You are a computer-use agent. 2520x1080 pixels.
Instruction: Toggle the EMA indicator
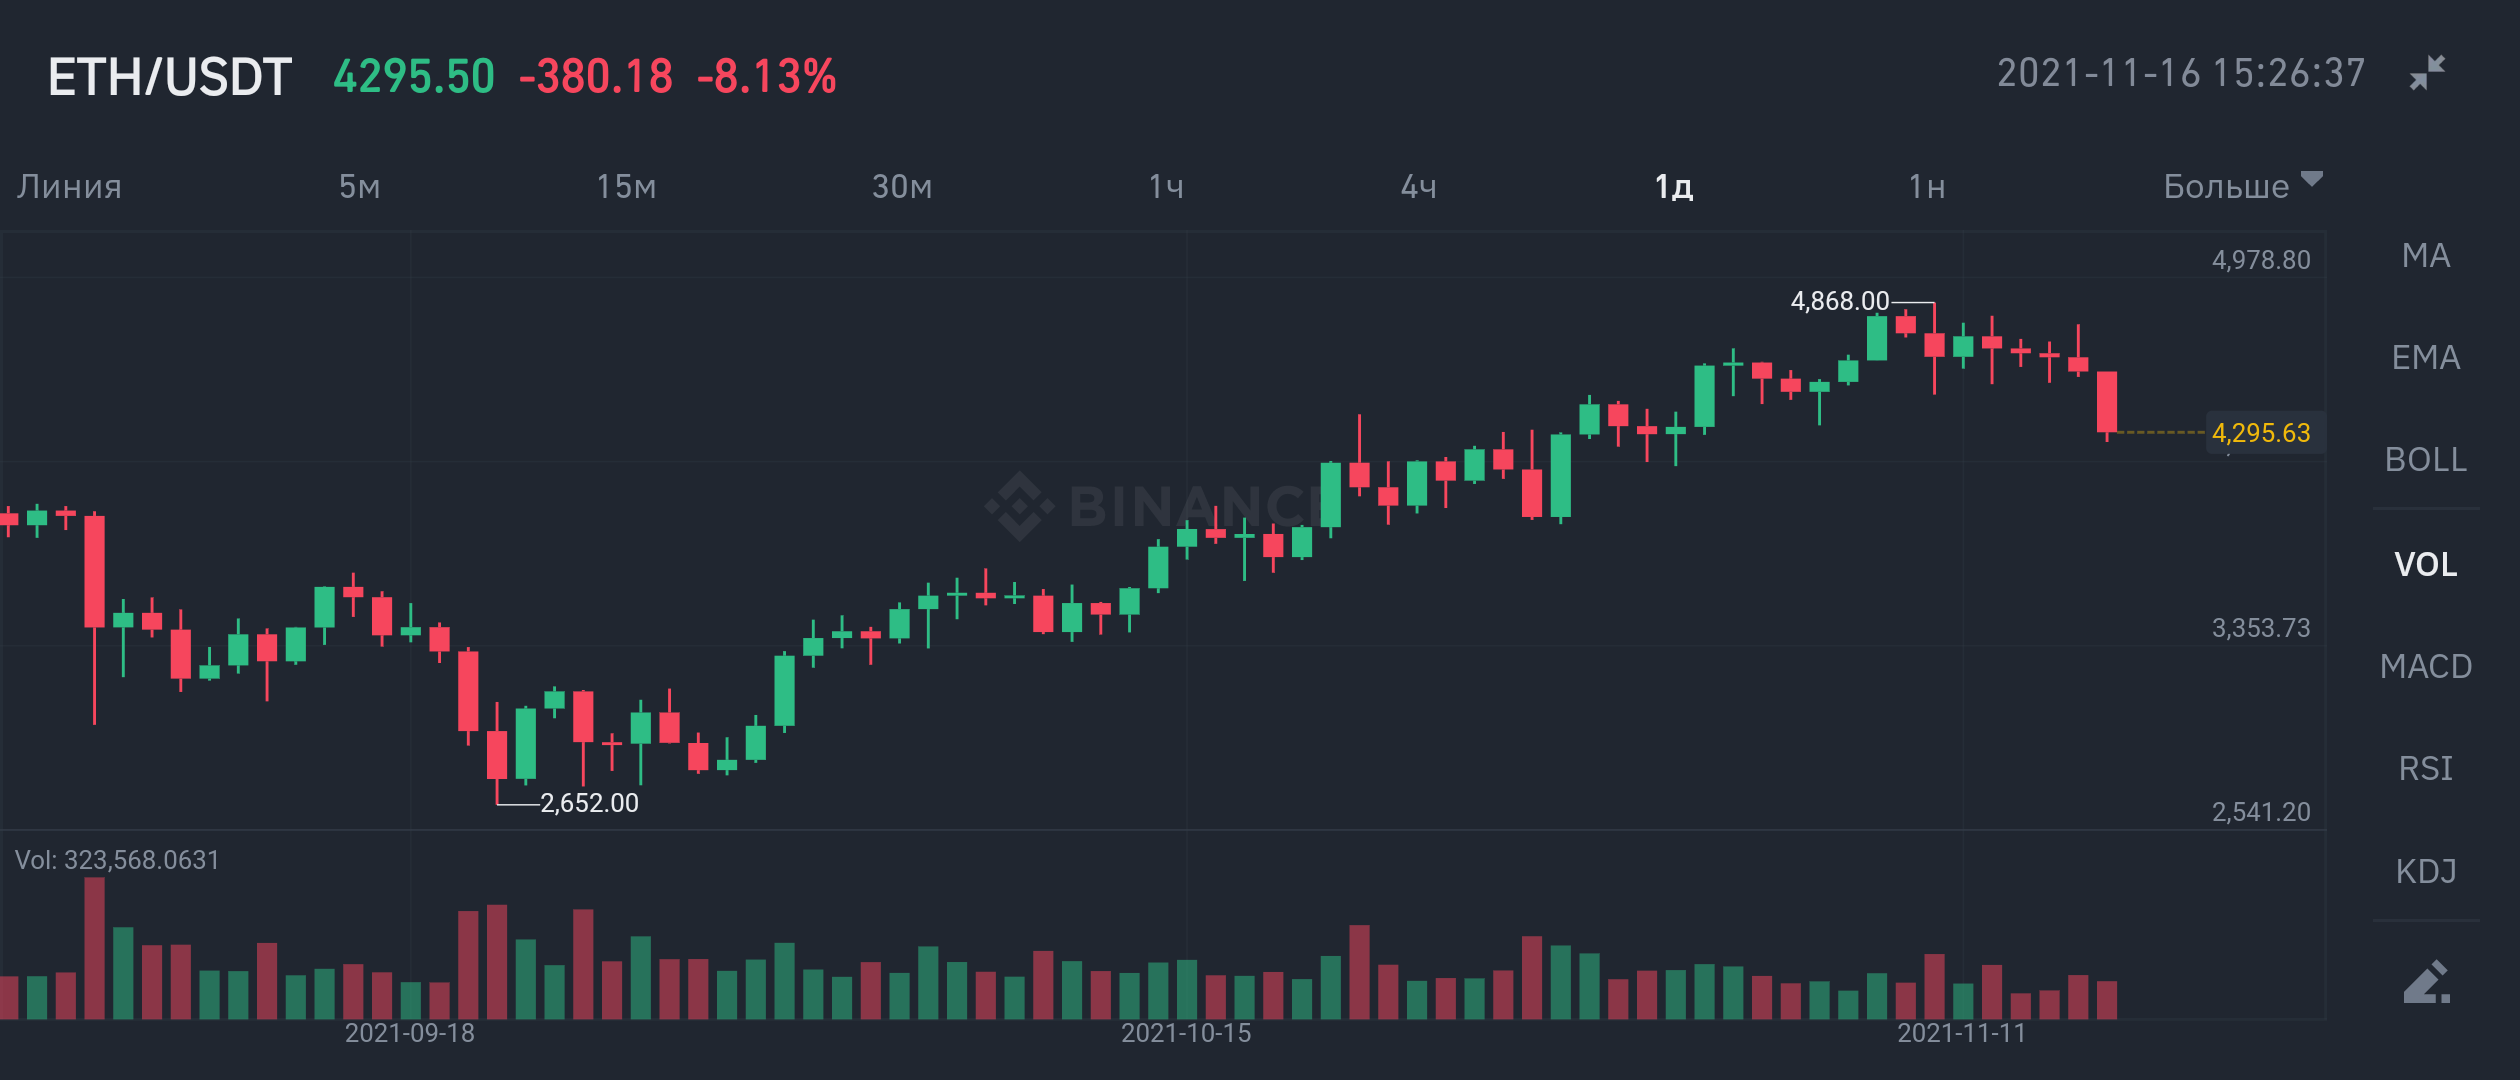[x=2426, y=358]
